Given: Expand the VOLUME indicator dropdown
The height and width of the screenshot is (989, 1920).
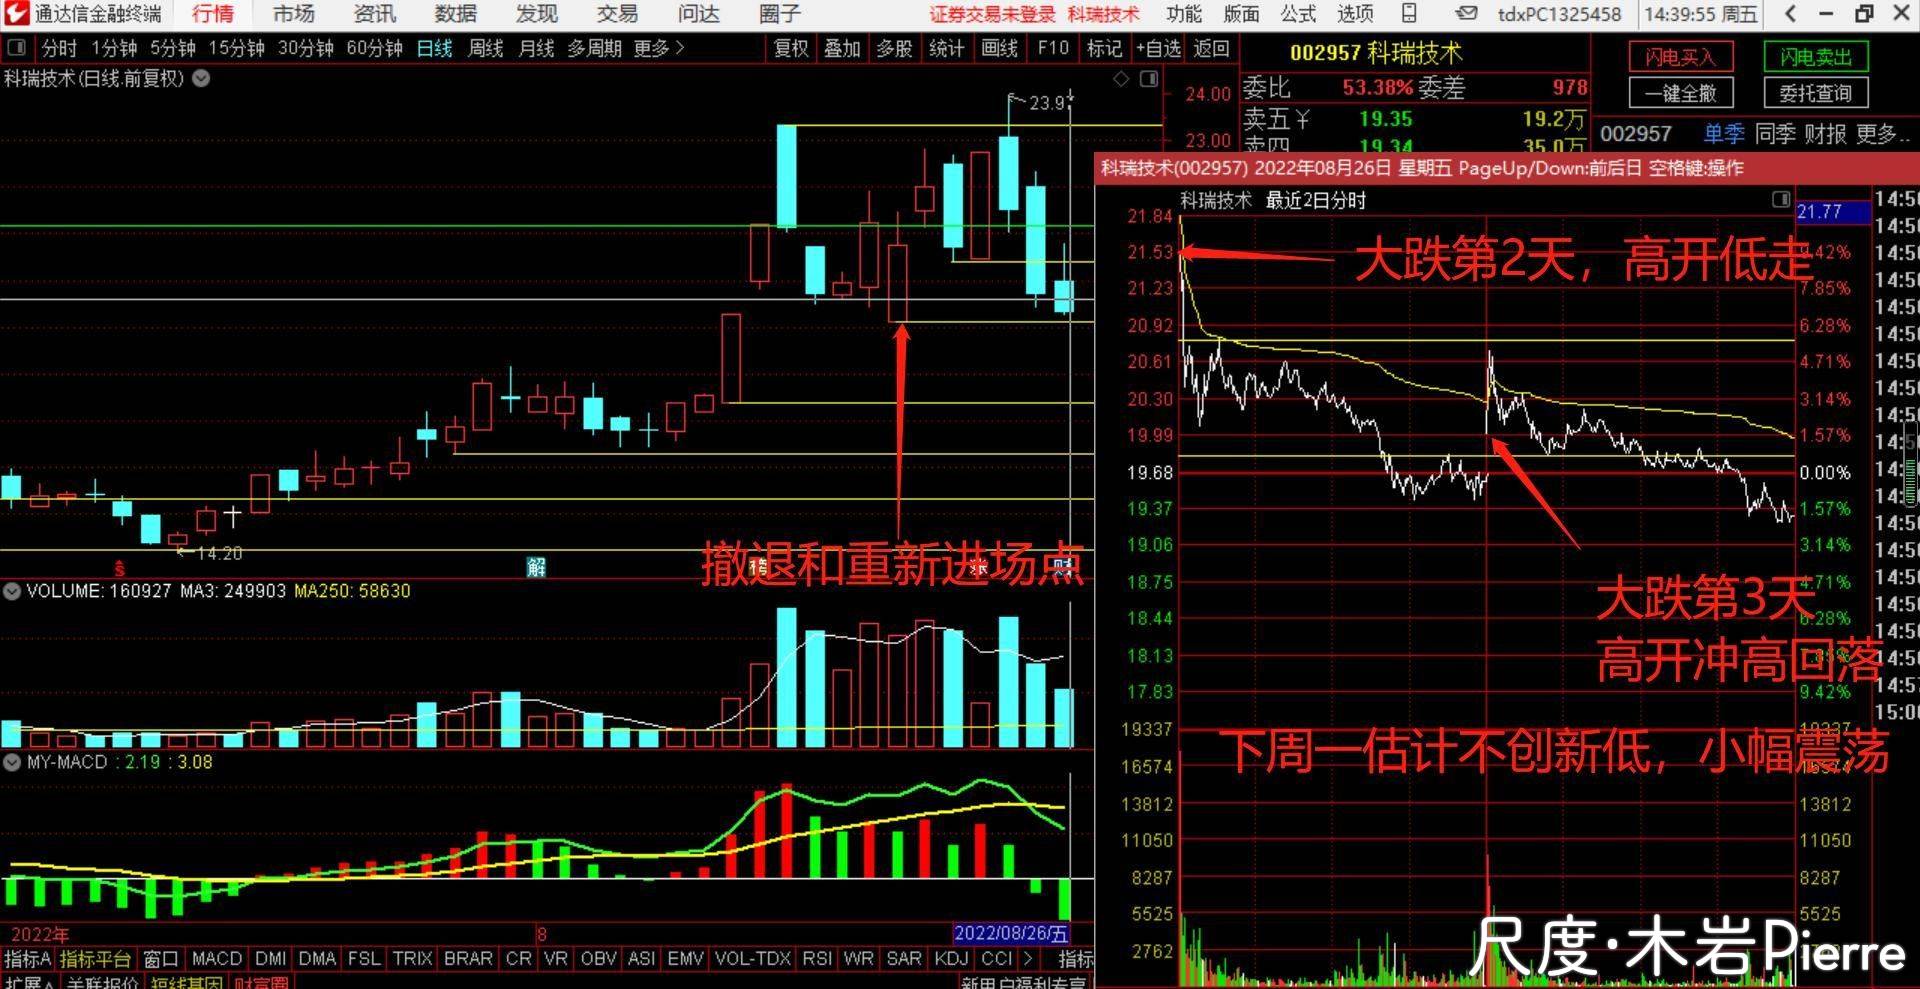Looking at the screenshot, I should (x=12, y=591).
